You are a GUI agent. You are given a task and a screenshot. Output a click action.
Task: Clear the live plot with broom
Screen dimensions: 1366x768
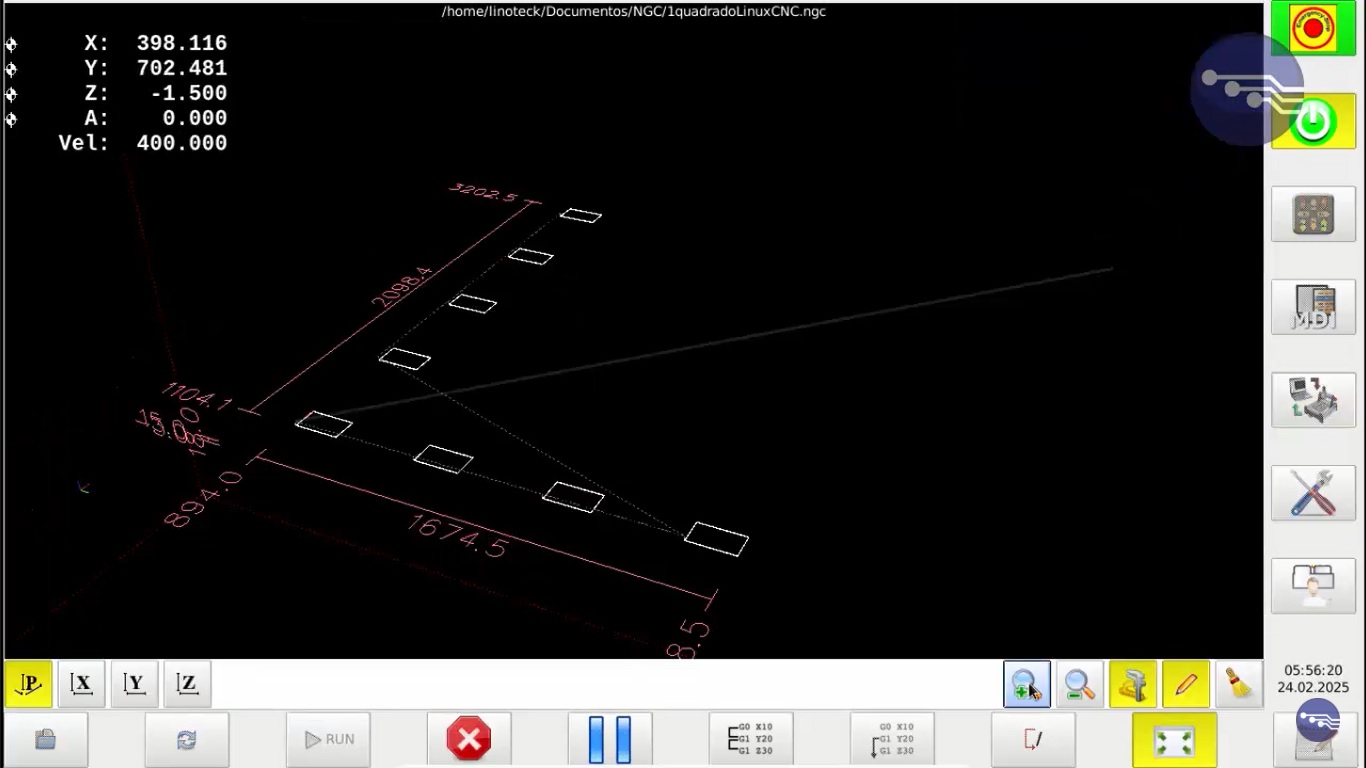click(1239, 685)
